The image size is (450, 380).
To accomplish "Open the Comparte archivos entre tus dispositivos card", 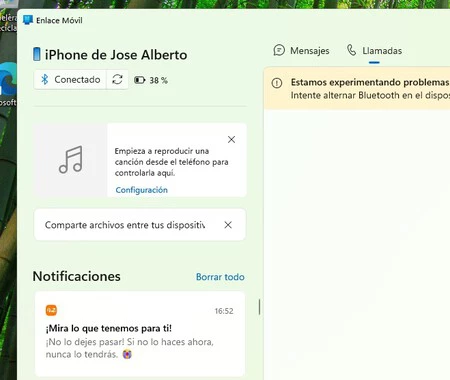I will click(140, 225).
